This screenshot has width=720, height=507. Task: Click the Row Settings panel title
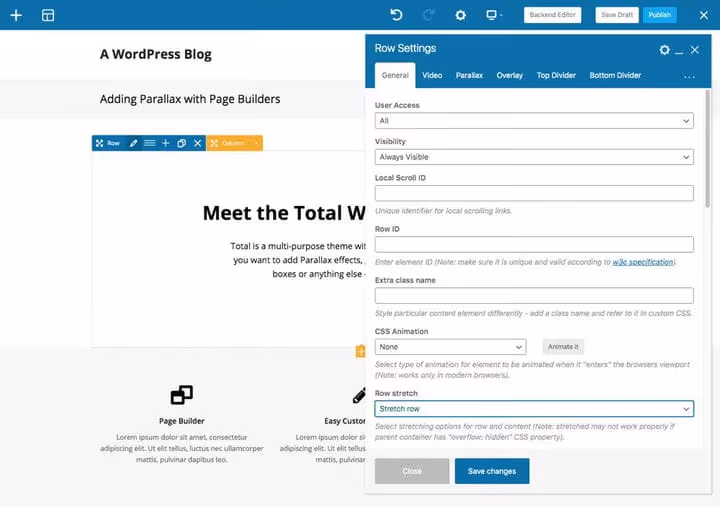405,48
